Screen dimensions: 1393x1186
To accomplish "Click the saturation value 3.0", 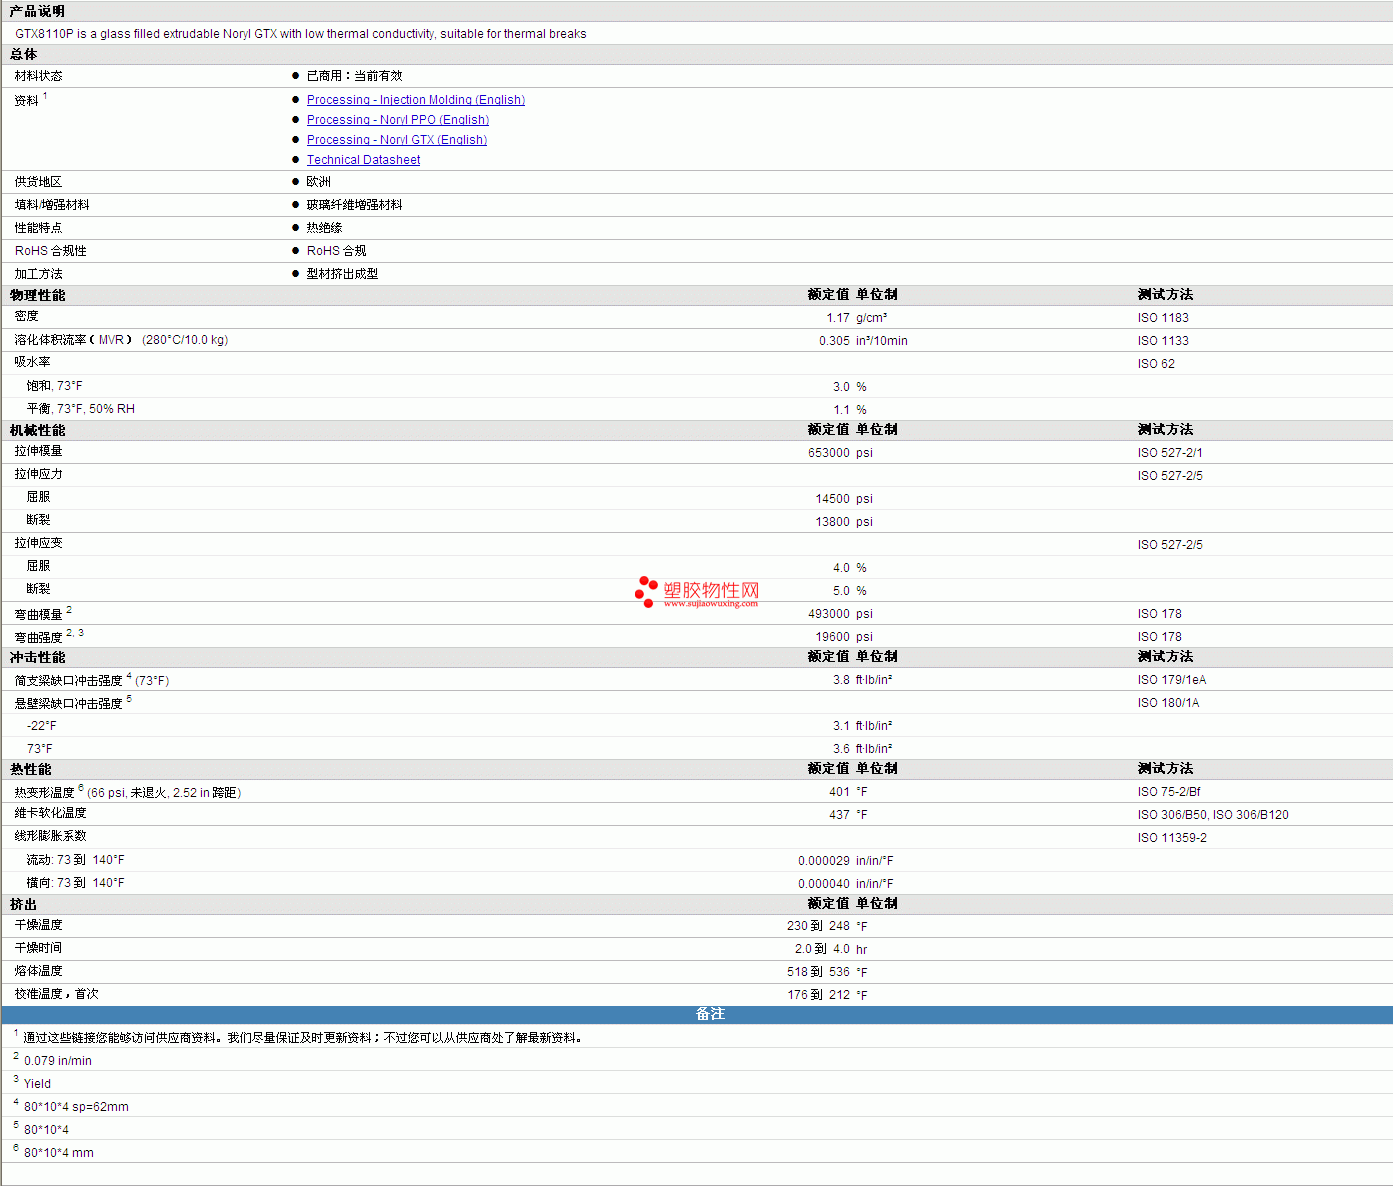I will click(x=841, y=387).
